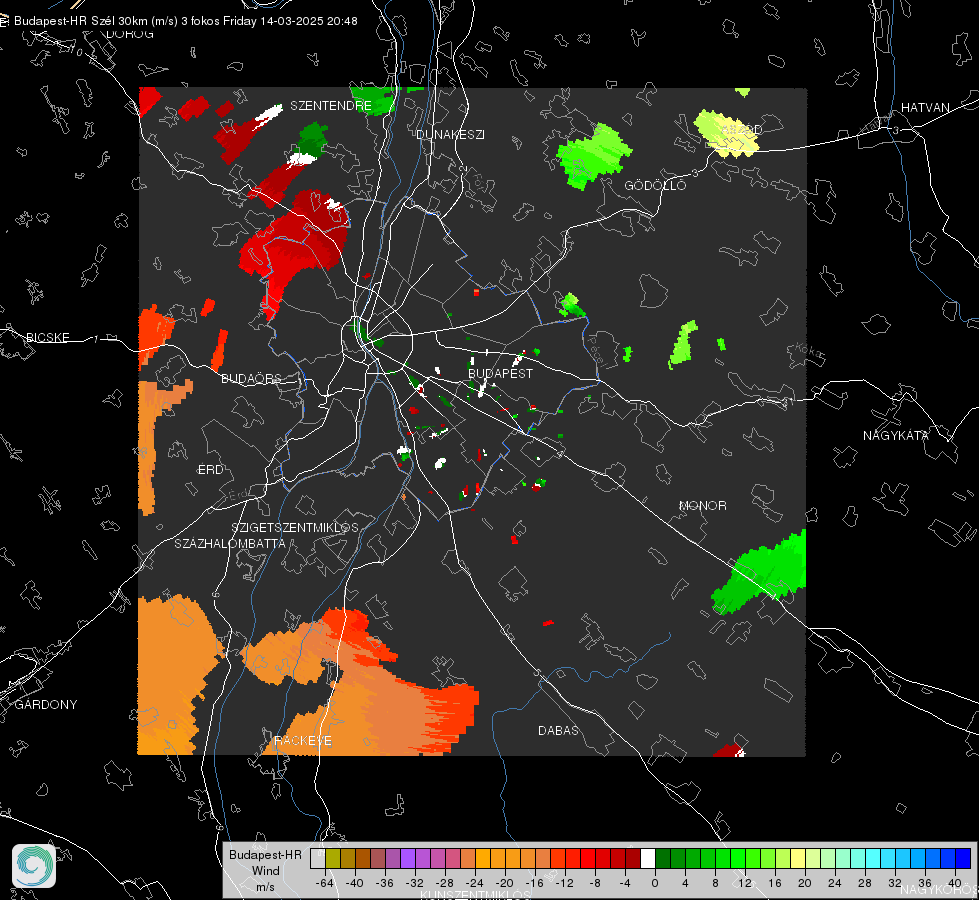Click the -24 legend scale value
This screenshot has width=979, height=900.
point(475,883)
